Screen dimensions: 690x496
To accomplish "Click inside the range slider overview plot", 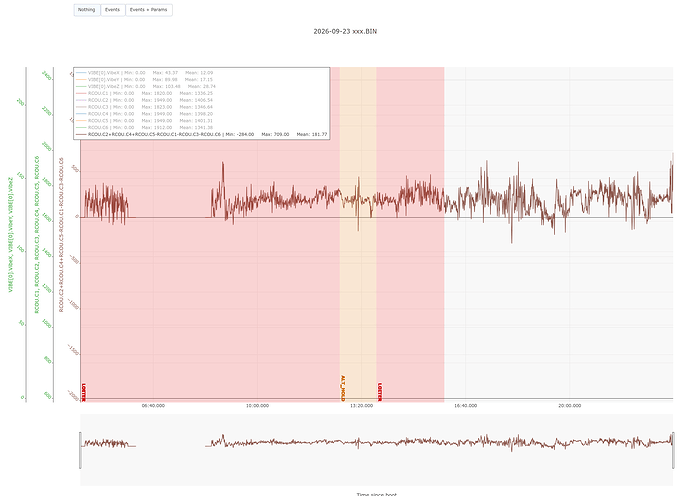I will (x=377, y=450).
